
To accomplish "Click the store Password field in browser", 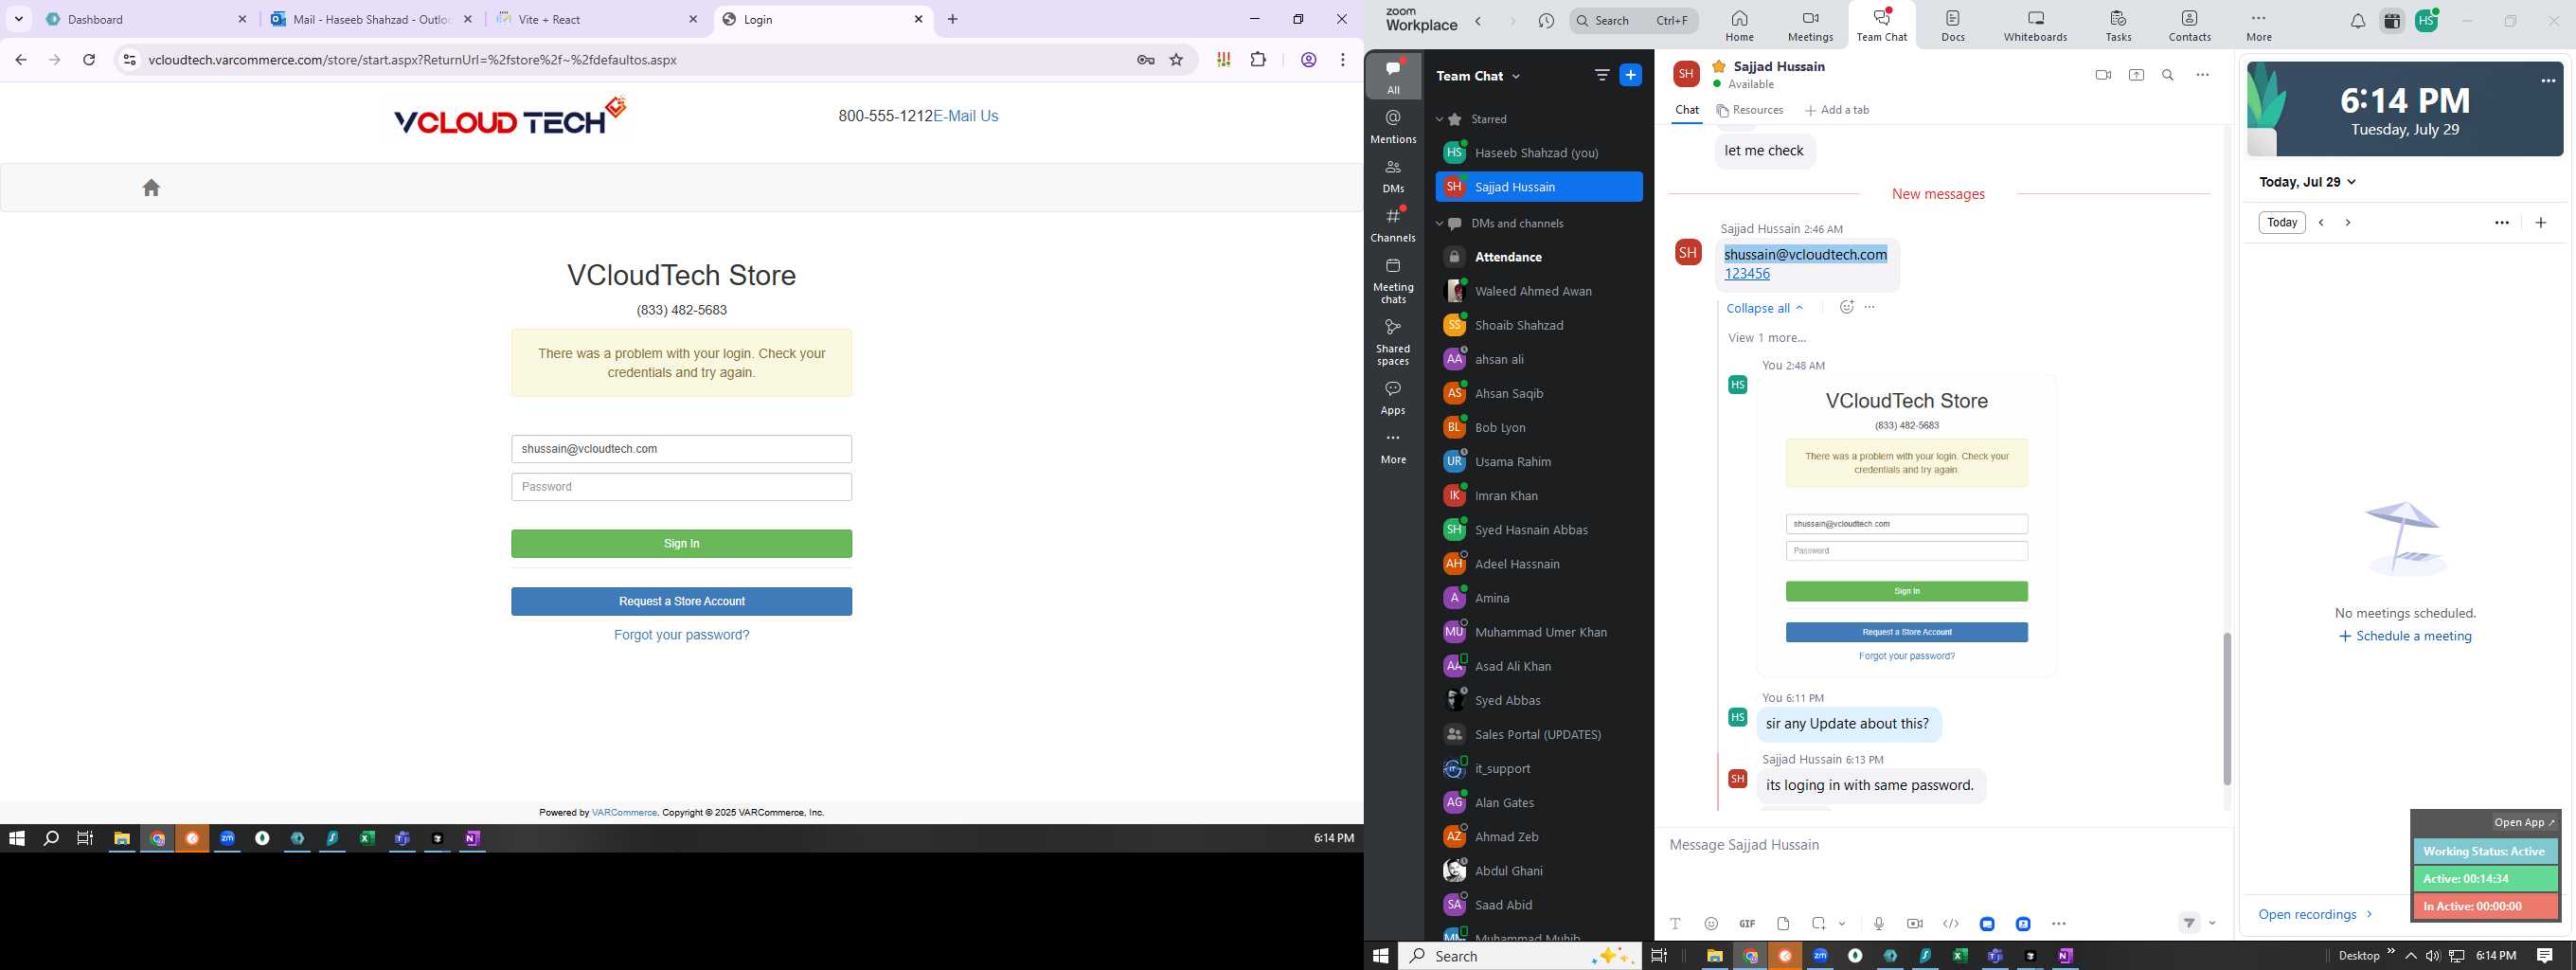I will (682, 487).
